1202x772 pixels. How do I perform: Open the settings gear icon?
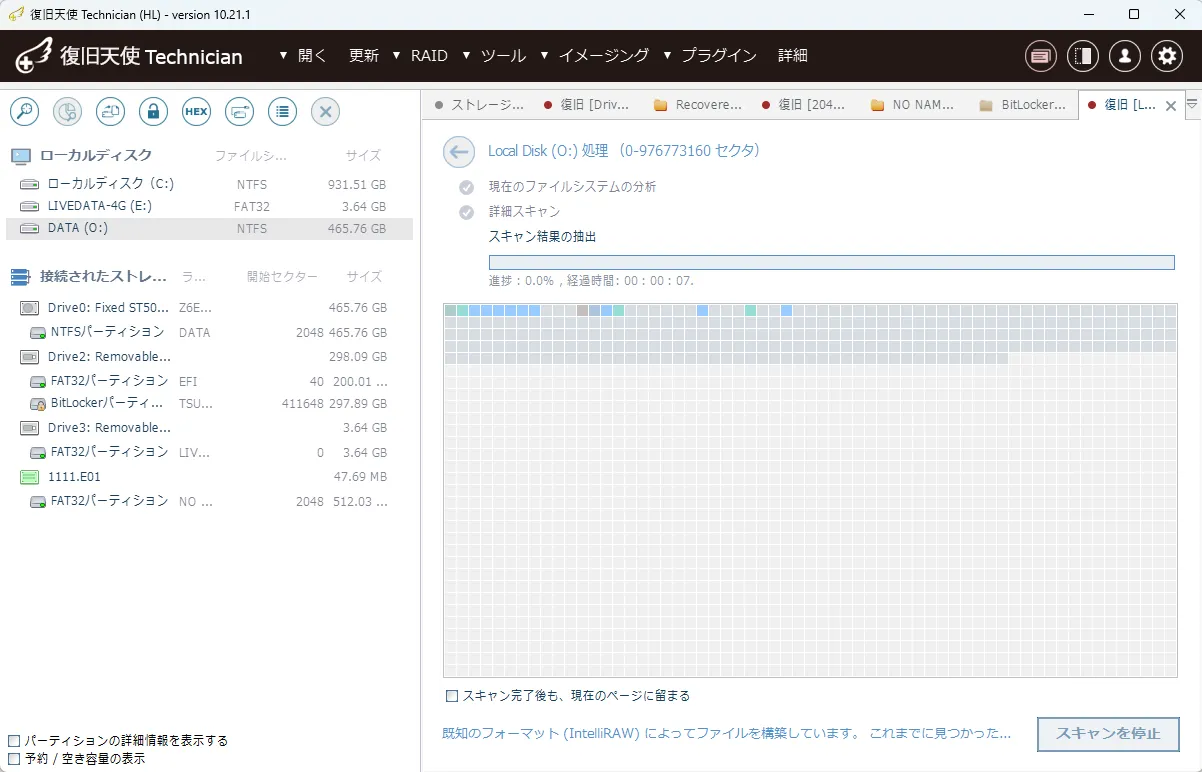coord(1167,56)
